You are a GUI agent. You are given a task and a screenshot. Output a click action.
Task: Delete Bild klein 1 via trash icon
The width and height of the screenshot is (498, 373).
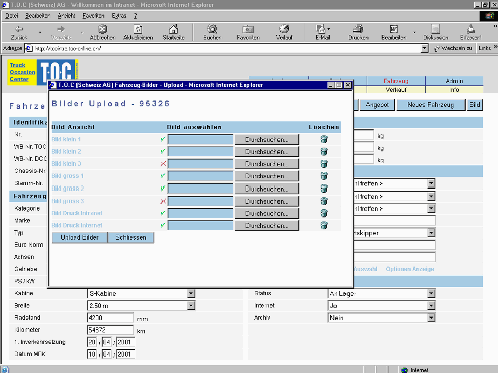324,139
